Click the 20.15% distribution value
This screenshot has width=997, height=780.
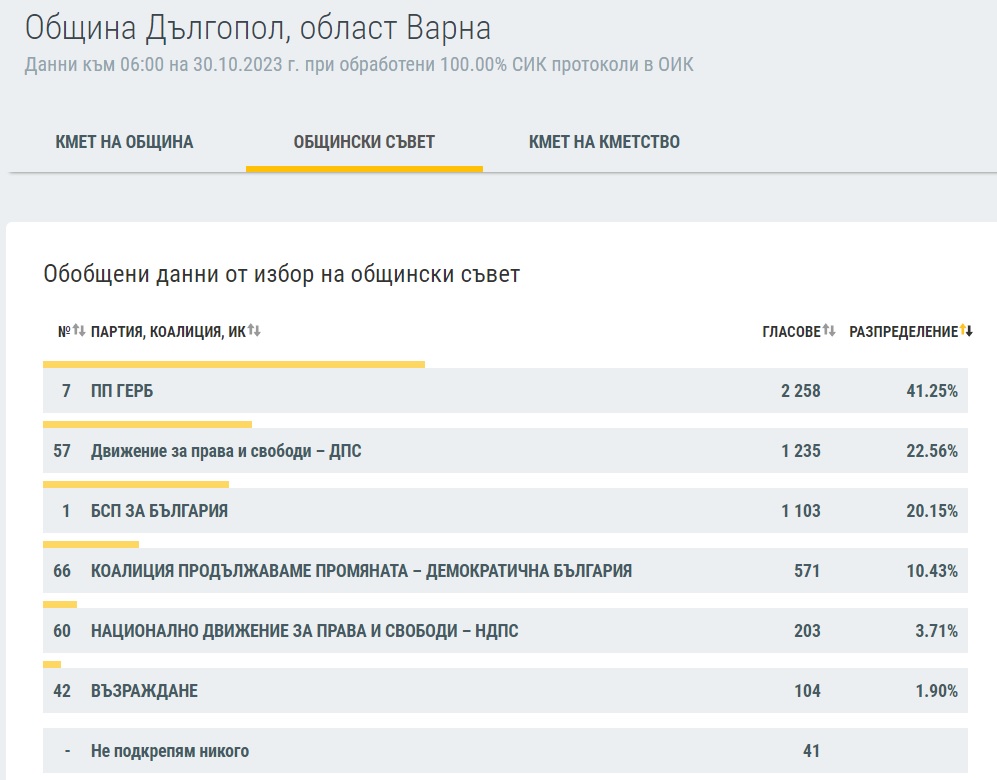932,510
